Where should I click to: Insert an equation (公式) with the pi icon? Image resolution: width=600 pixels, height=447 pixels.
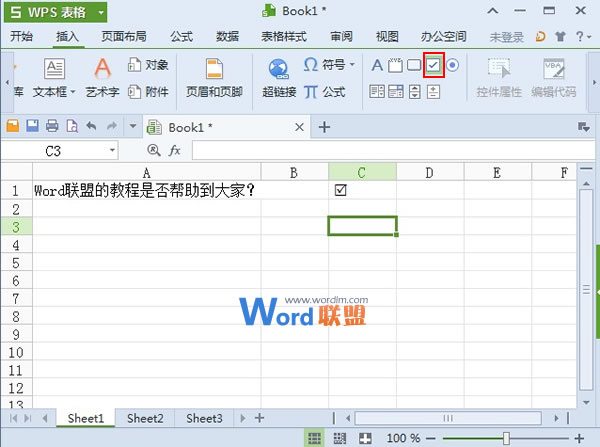(x=324, y=92)
